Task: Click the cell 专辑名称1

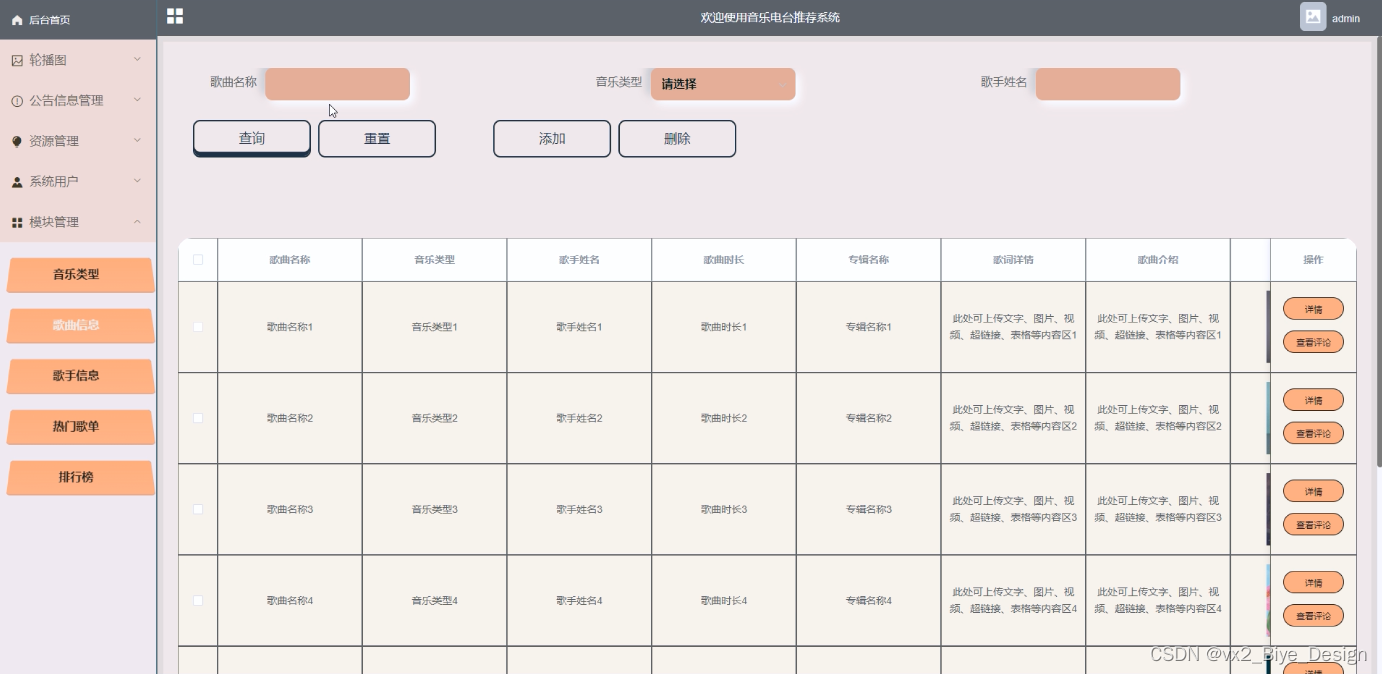Action: click(x=868, y=327)
